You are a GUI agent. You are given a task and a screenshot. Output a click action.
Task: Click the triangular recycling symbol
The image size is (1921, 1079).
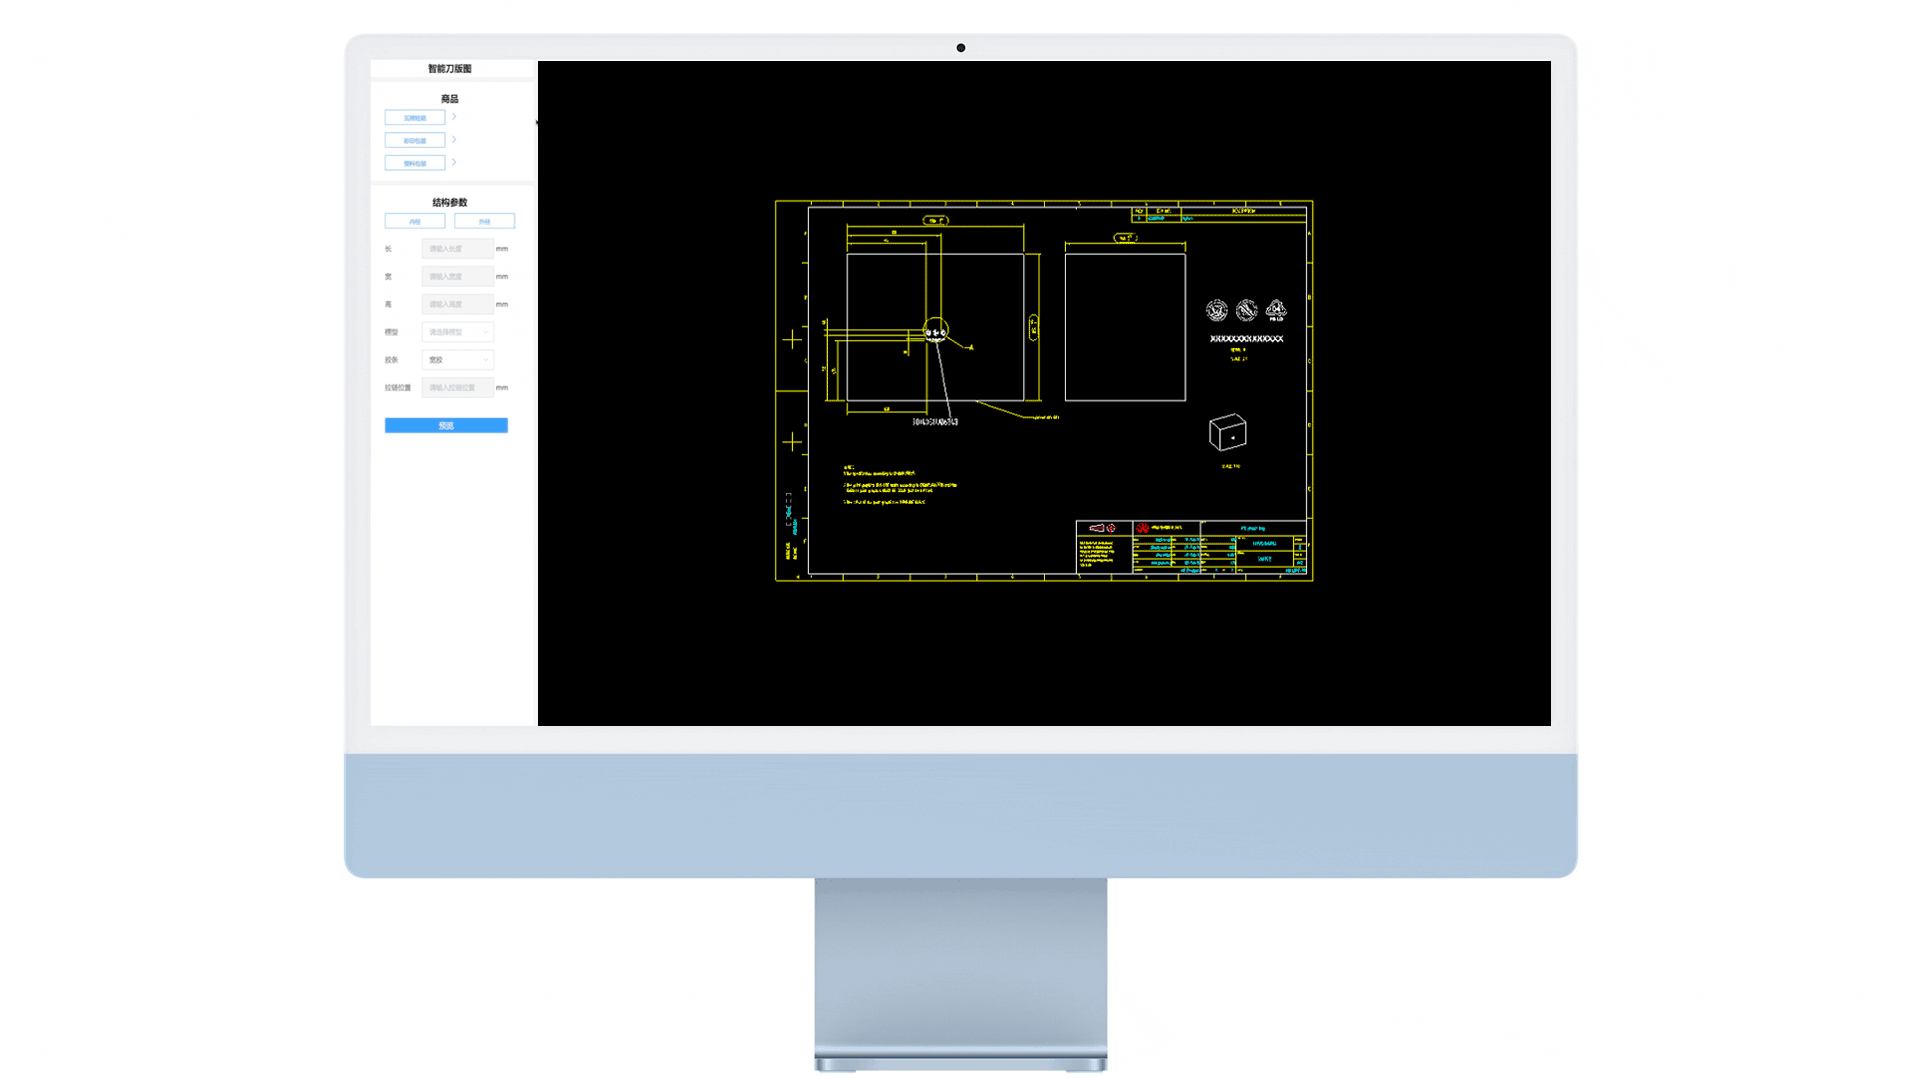[1276, 310]
